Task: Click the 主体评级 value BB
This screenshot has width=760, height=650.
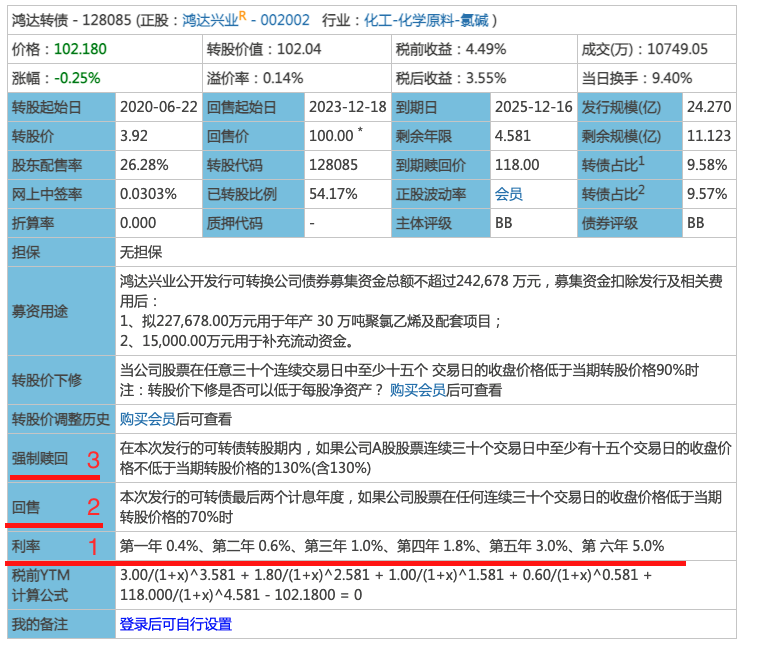Action: click(x=504, y=223)
